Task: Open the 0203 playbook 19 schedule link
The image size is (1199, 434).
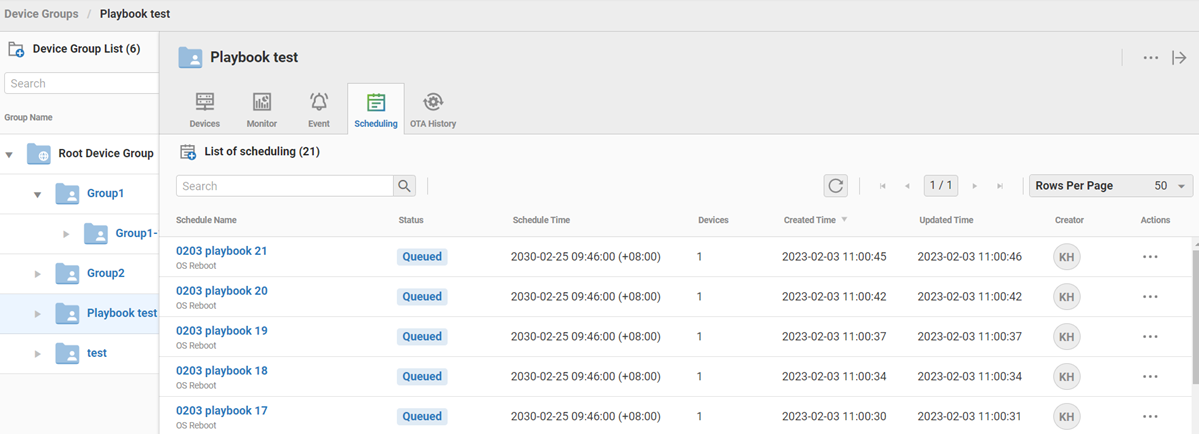Action: [221, 331]
